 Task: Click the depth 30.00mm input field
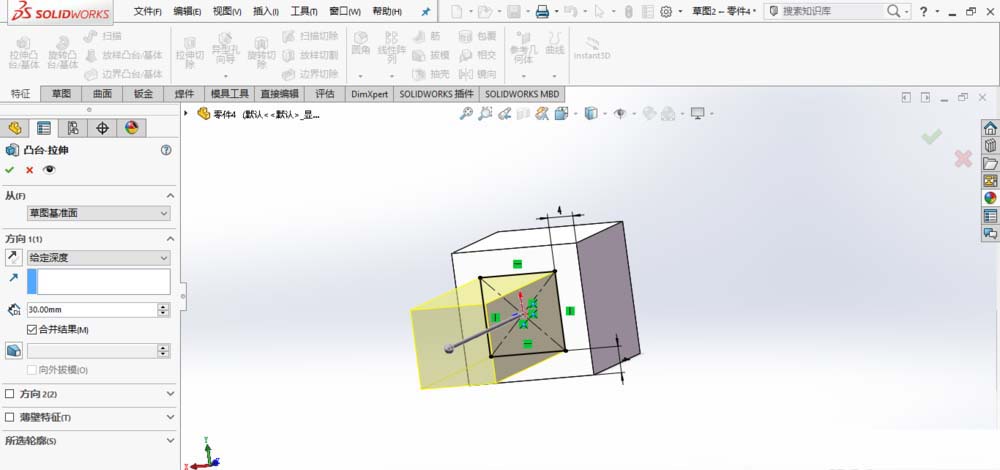click(91, 310)
